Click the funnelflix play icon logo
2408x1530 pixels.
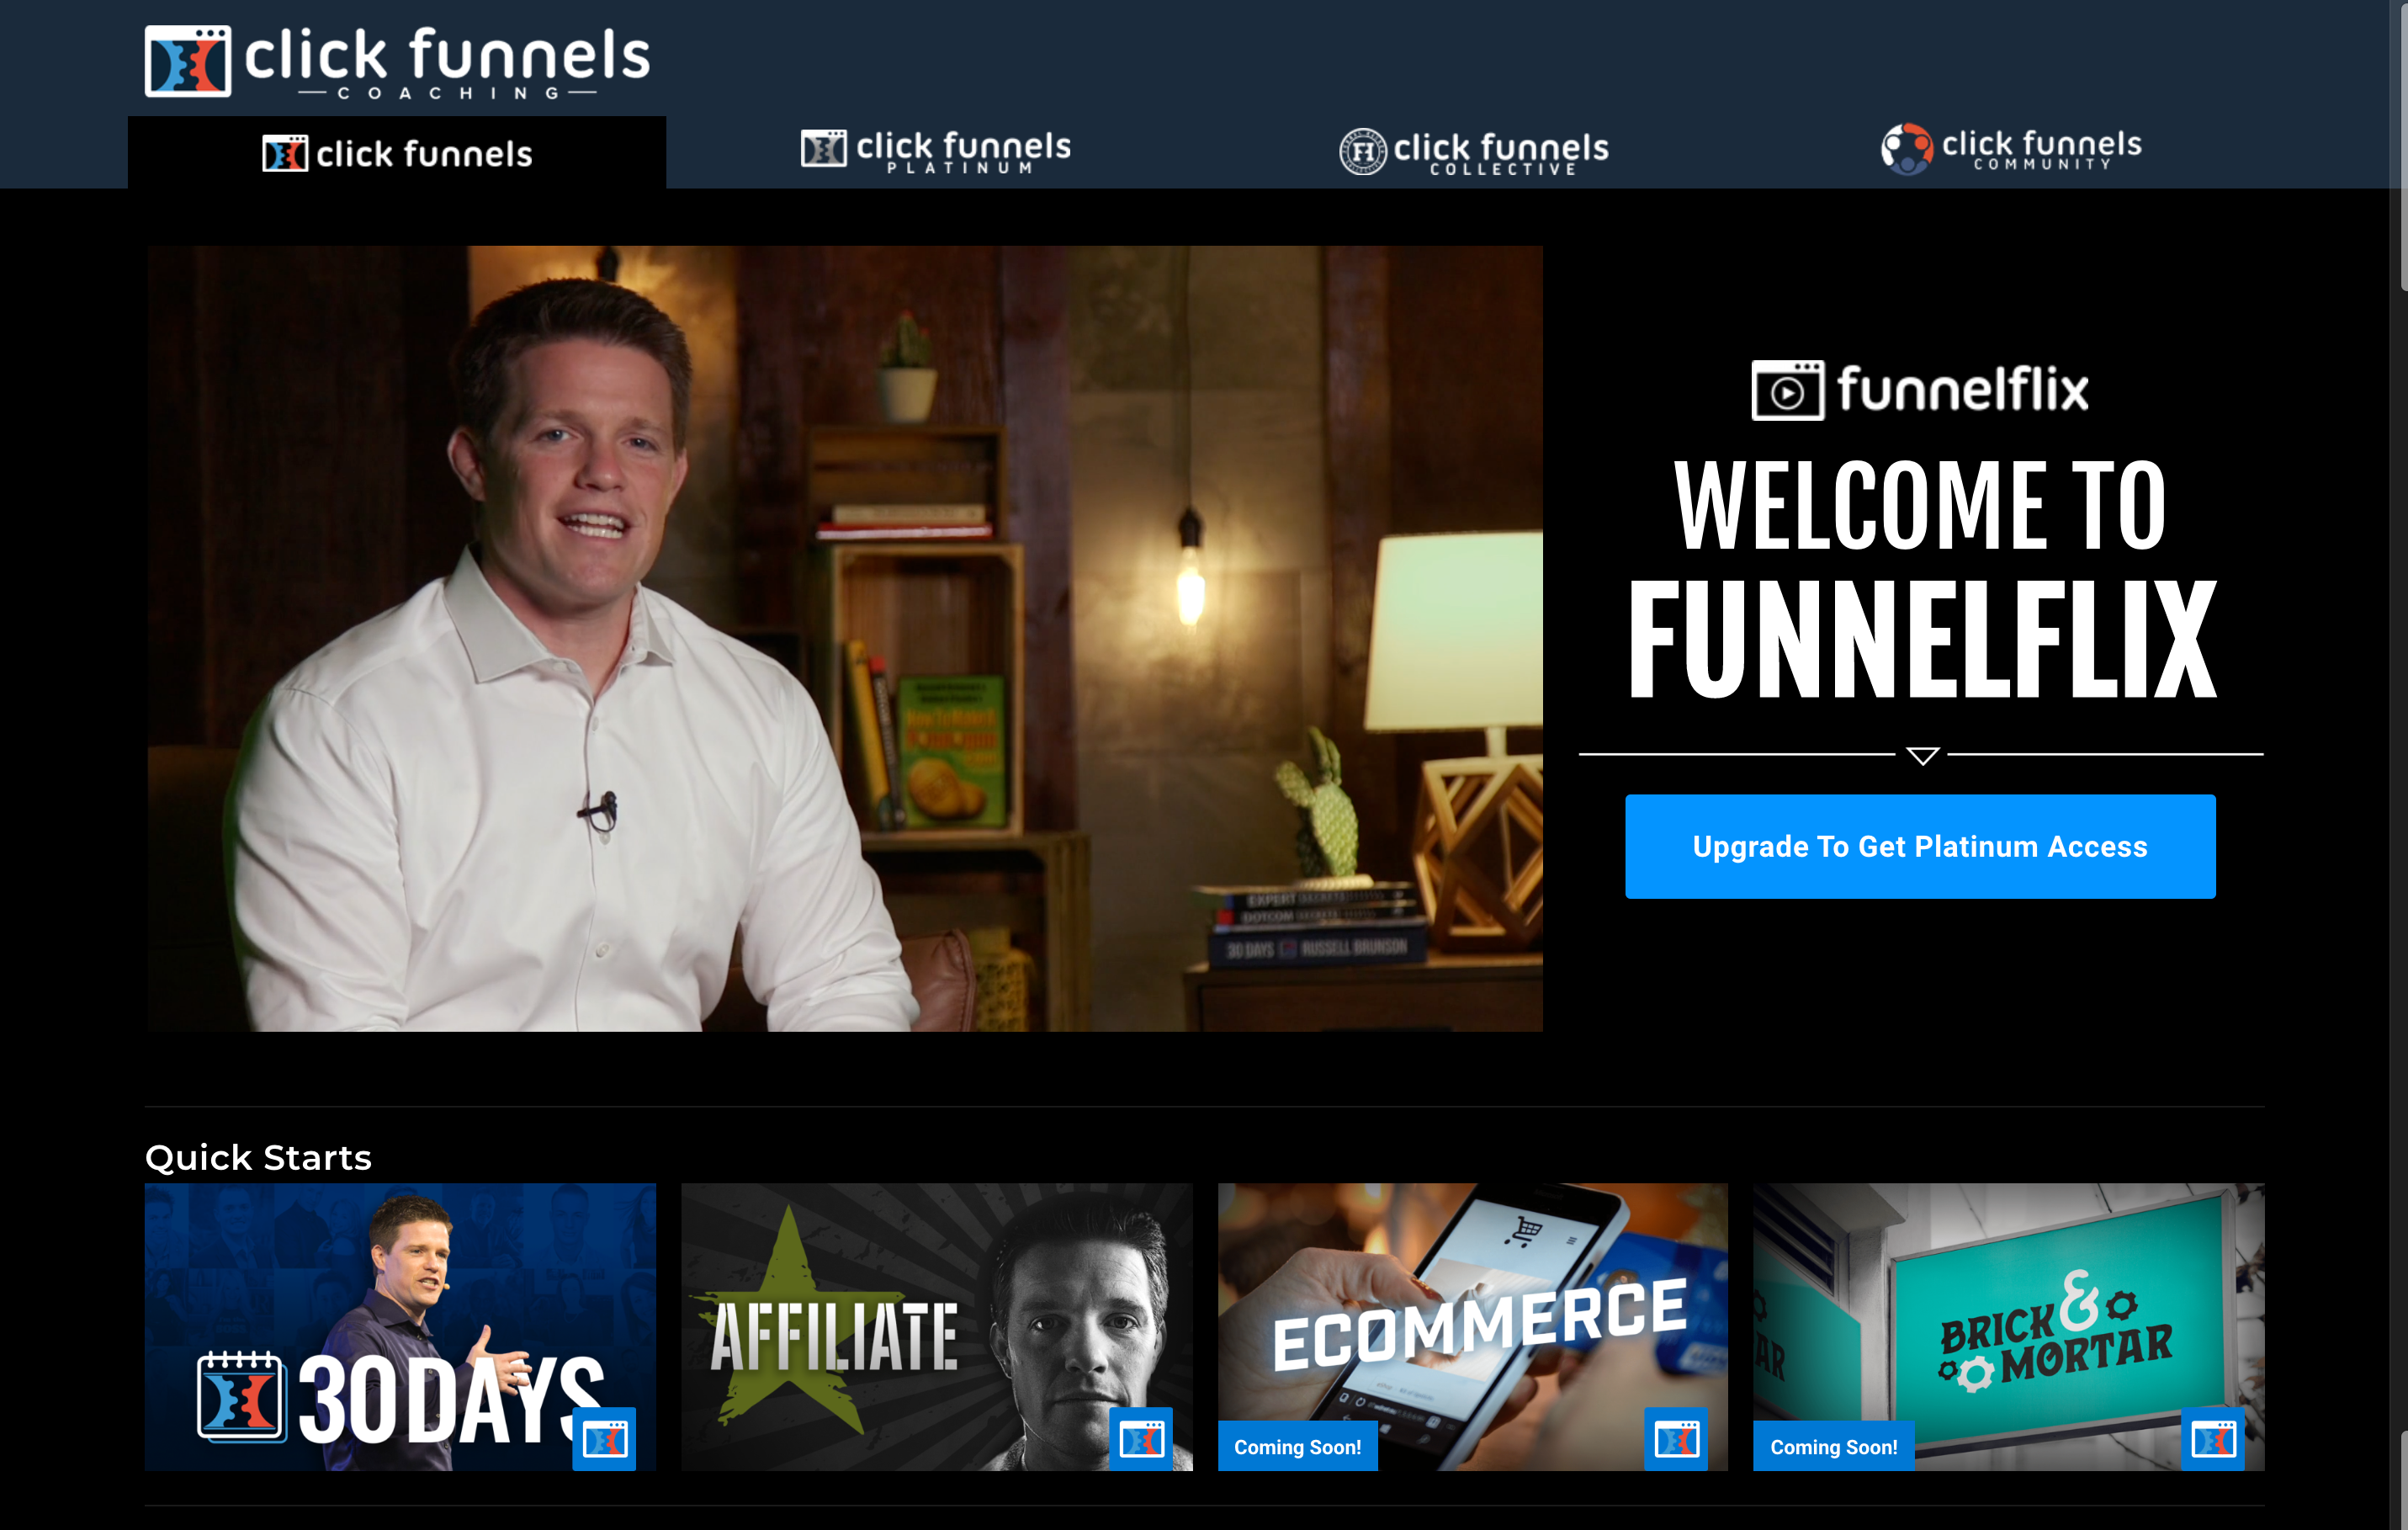(1787, 391)
